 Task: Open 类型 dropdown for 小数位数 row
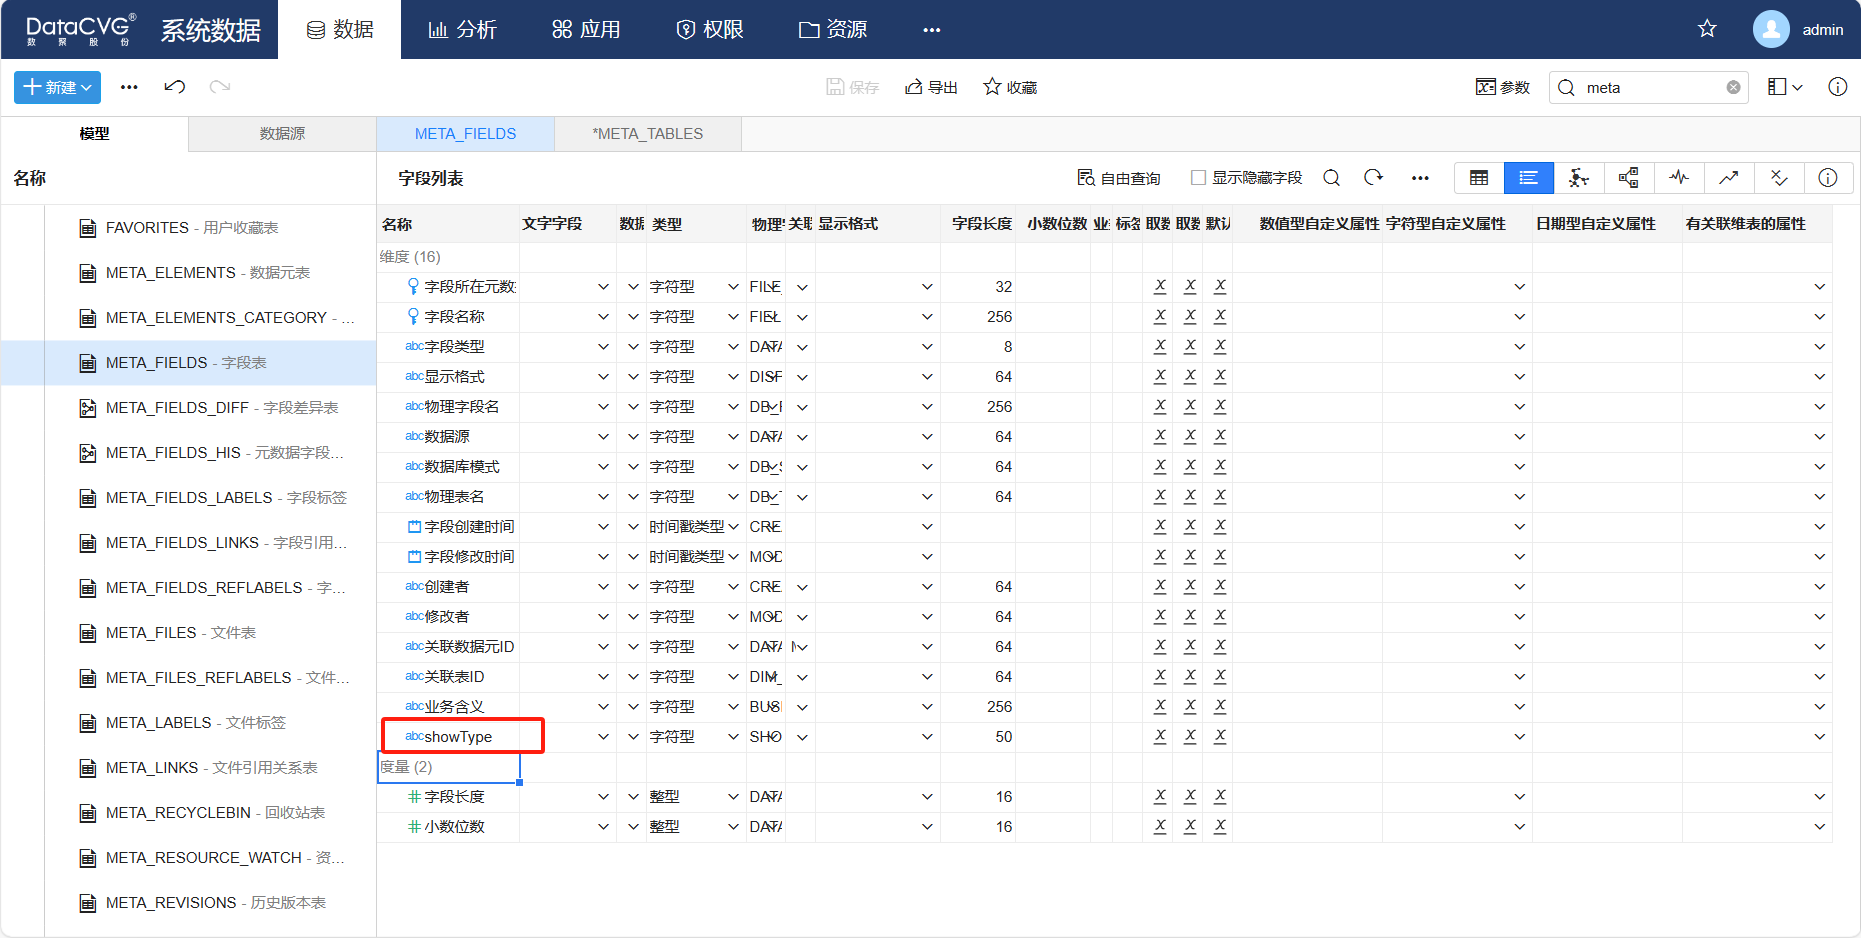click(733, 827)
